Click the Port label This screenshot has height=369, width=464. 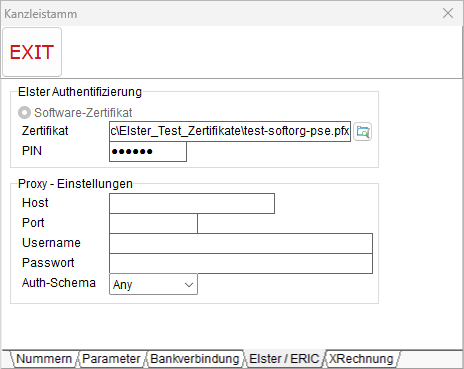click(33, 223)
